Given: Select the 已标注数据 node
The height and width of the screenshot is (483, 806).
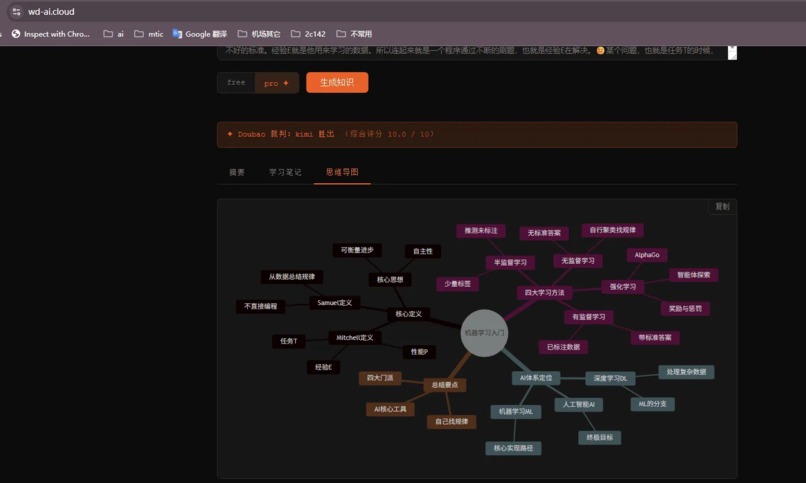Looking at the screenshot, I should [x=563, y=347].
